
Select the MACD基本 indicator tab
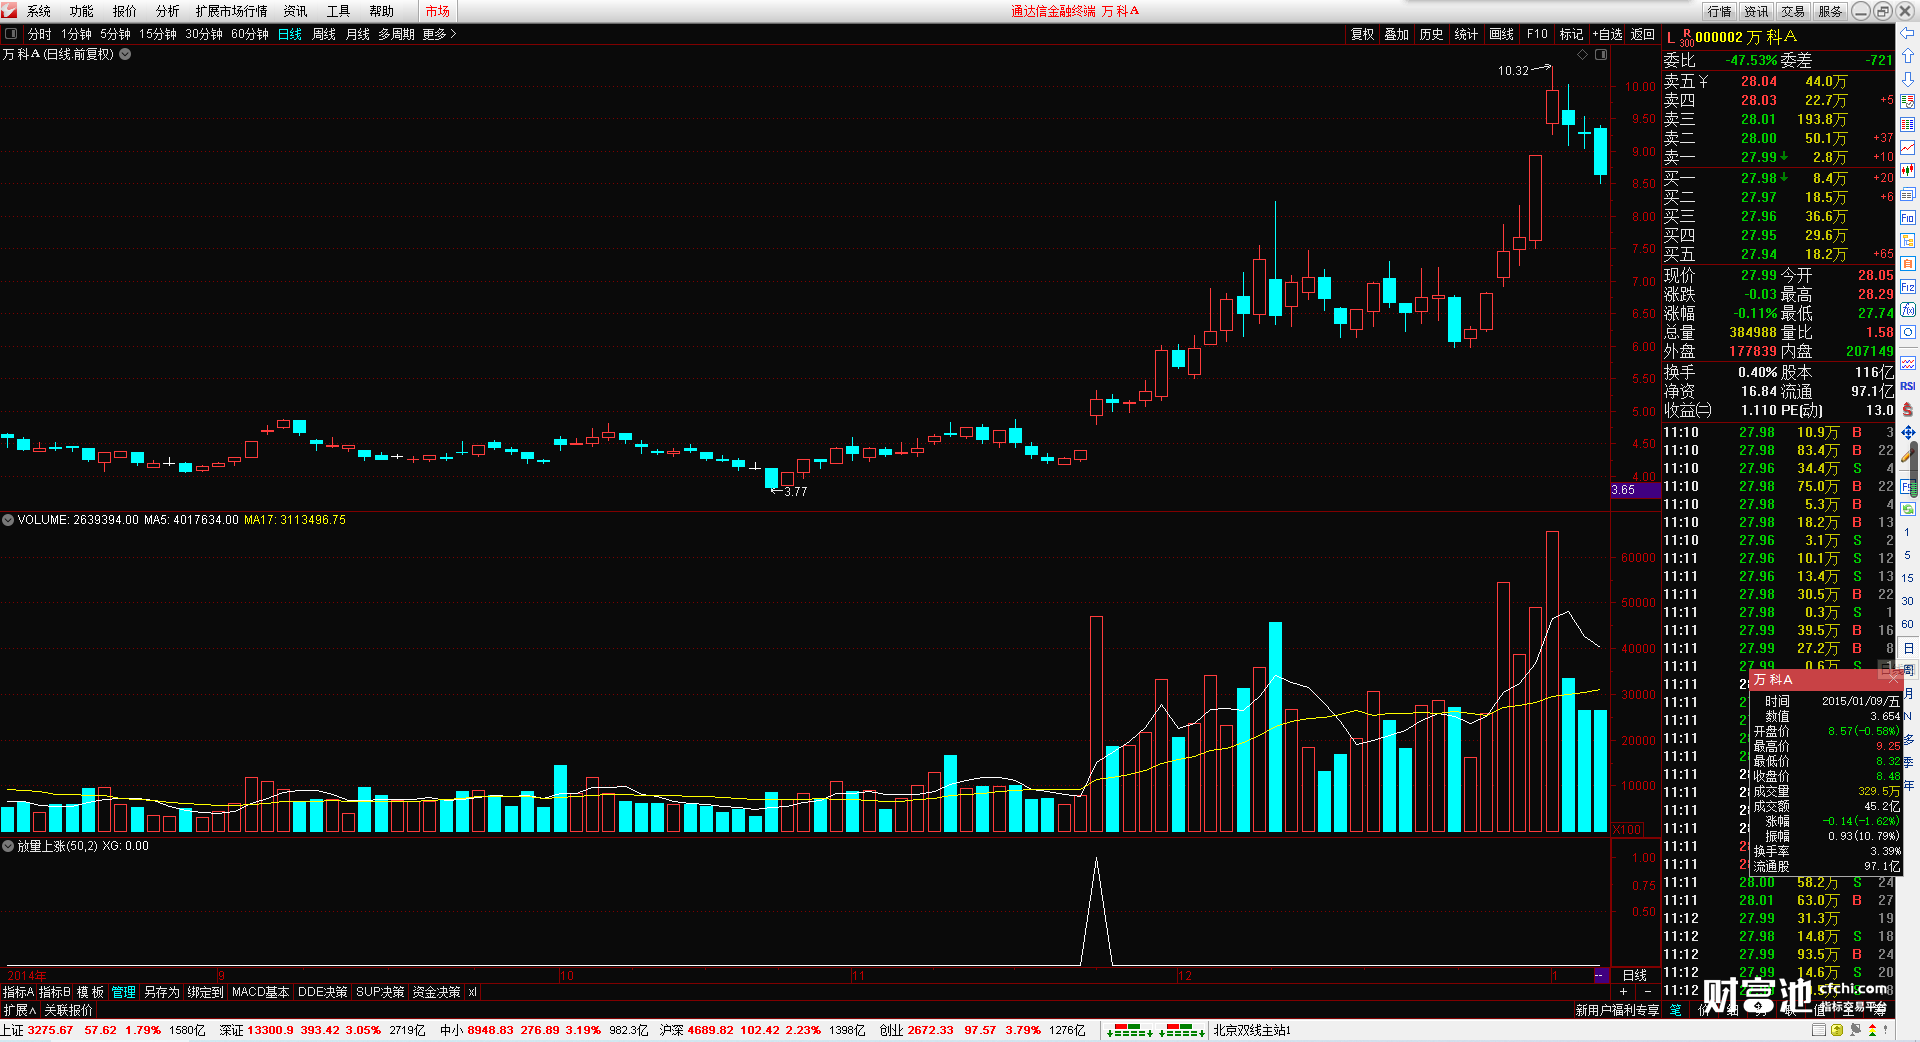pos(260,992)
